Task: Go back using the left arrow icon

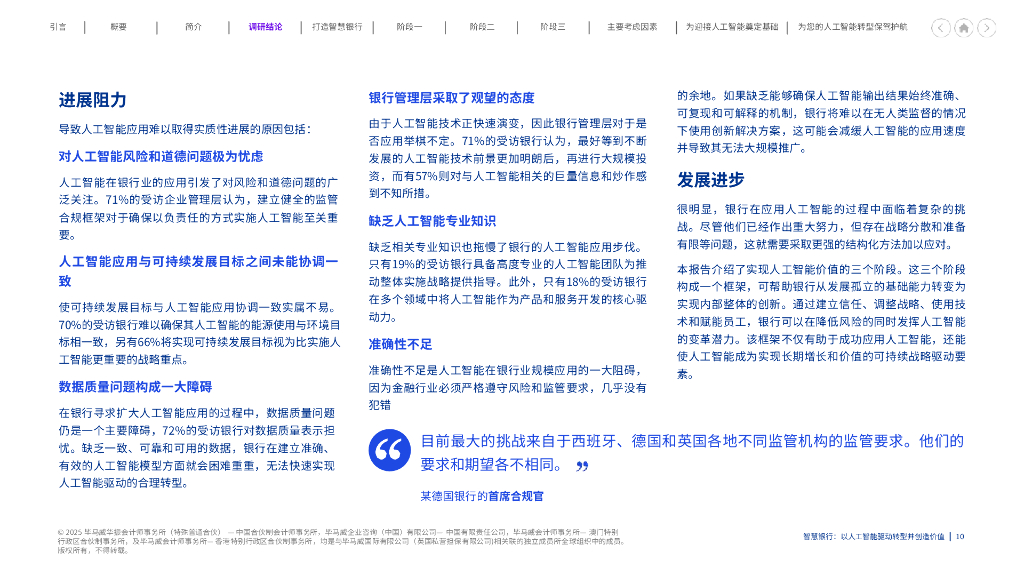Action: (x=941, y=28)
